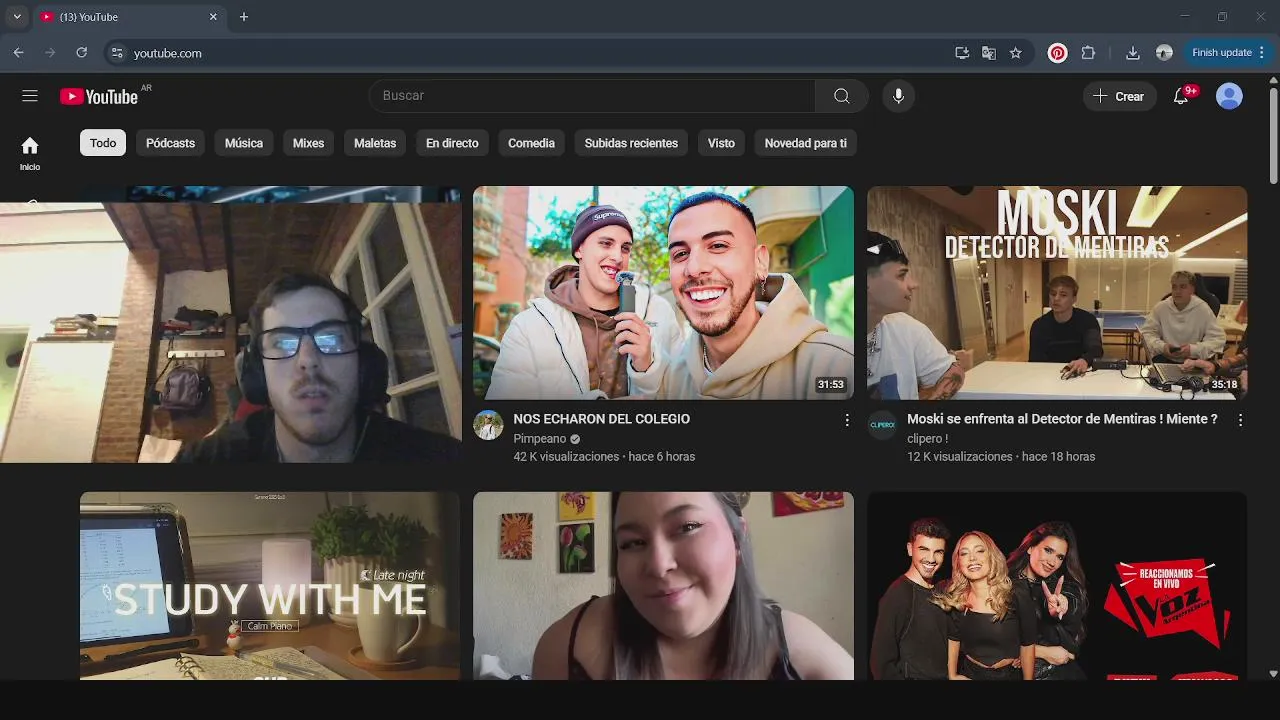Bookmark this page with star icon

coord(1016,53)
